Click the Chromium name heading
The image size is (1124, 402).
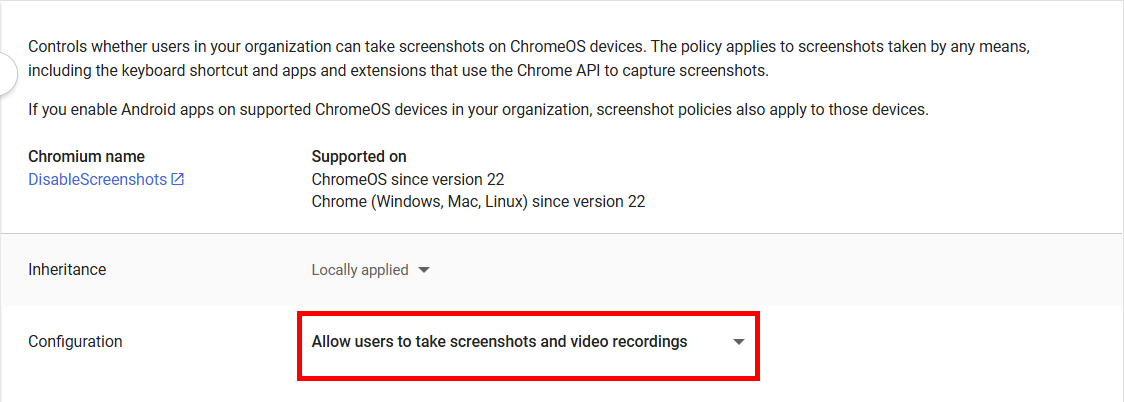[x=86, y=156]
